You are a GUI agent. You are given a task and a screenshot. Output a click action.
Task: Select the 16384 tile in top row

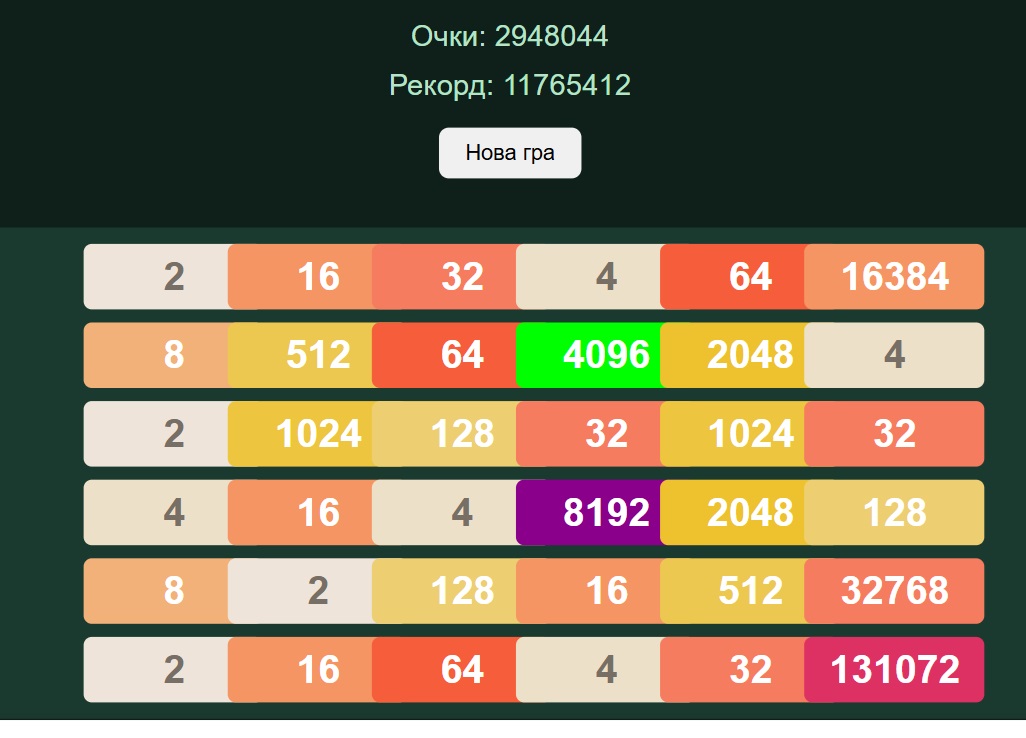coord(894,276)
